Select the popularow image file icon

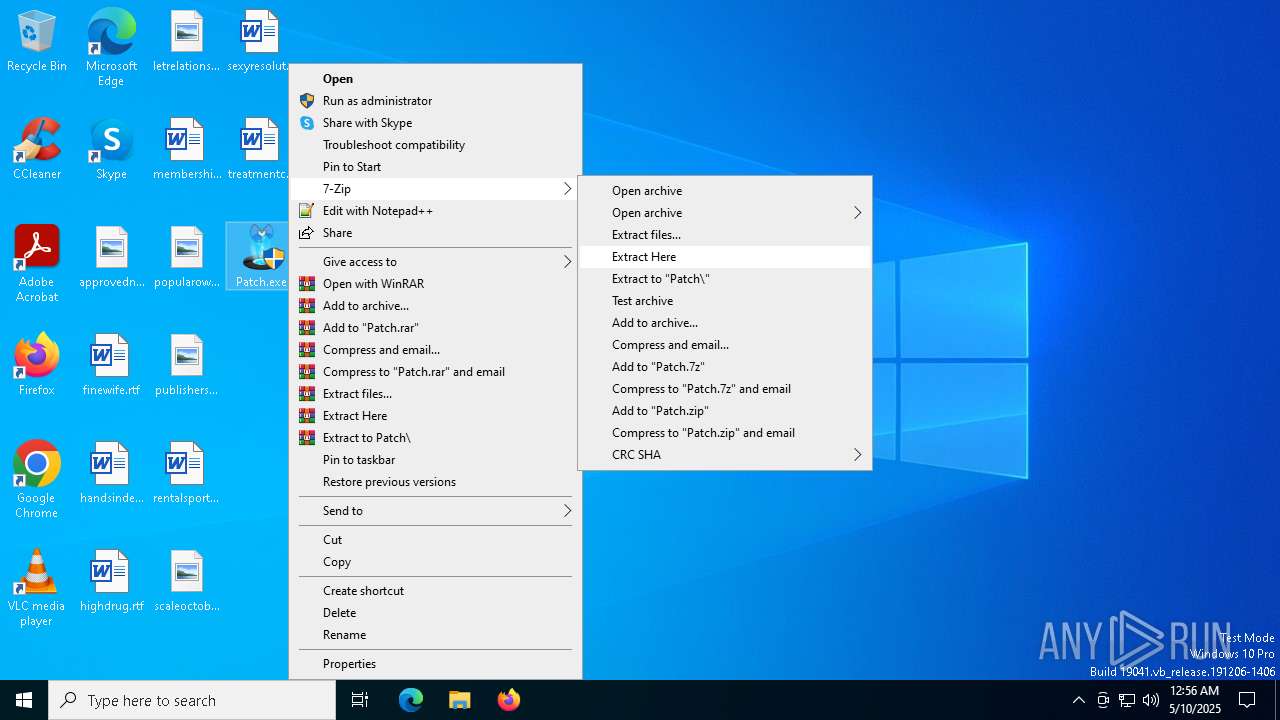(186, 257)
